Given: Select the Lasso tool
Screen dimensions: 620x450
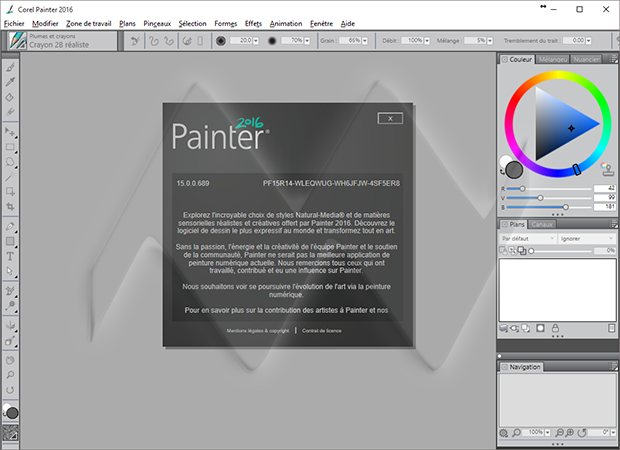Looking at the screenshot, I should [x=10, y=162].
